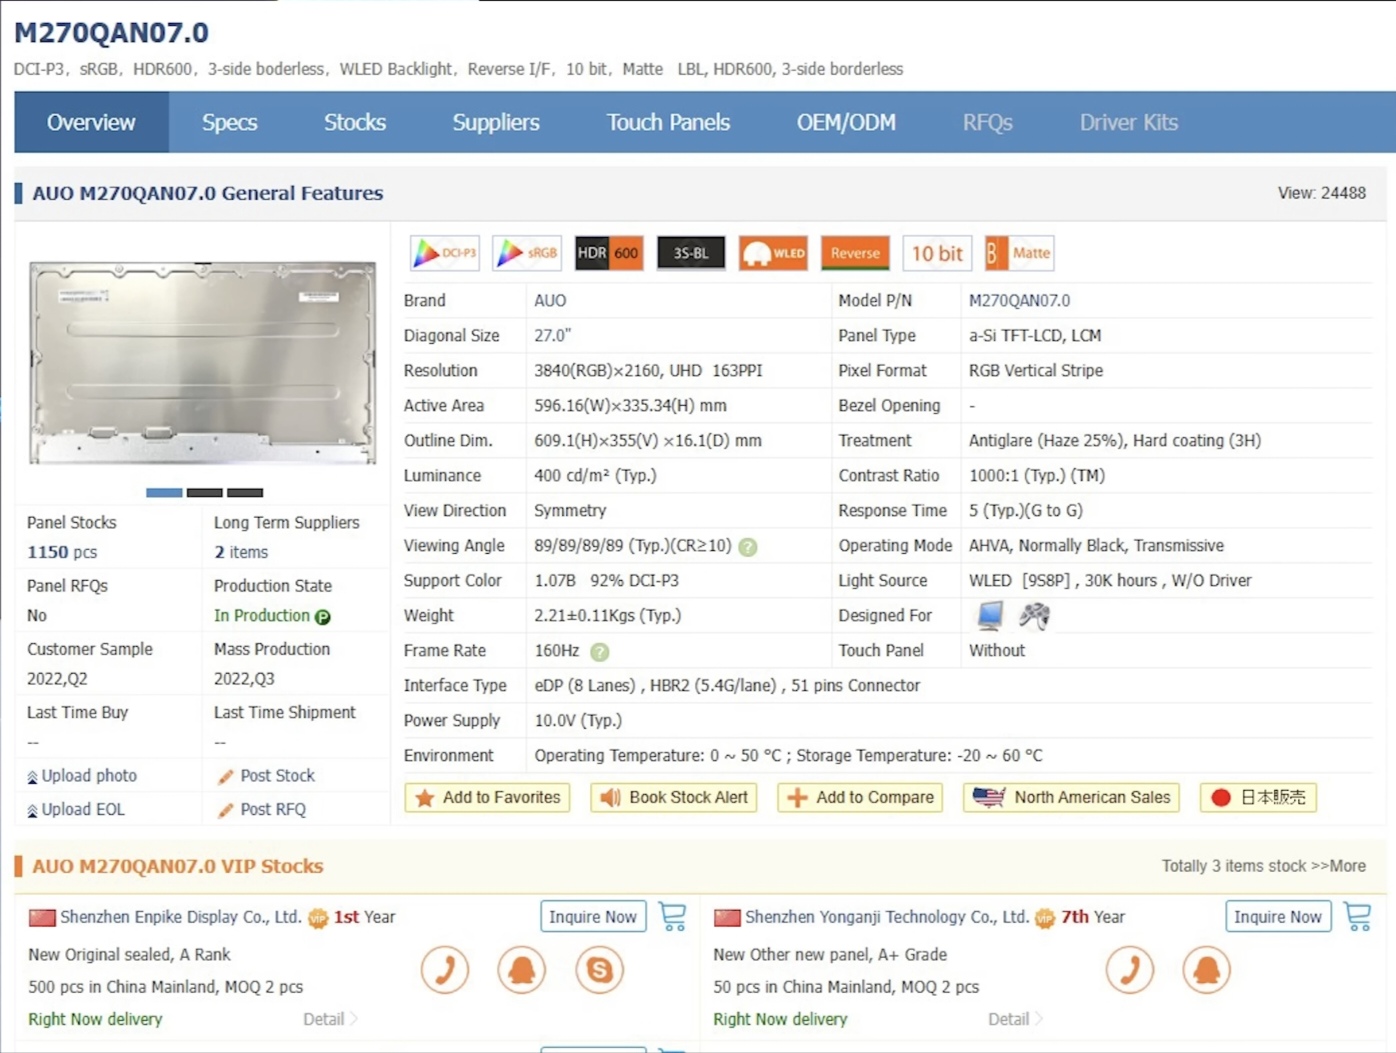Select the second photo carousel indicator
Image resolution: width=1396 pixels, height=1053 pixels.
[205, 493]
